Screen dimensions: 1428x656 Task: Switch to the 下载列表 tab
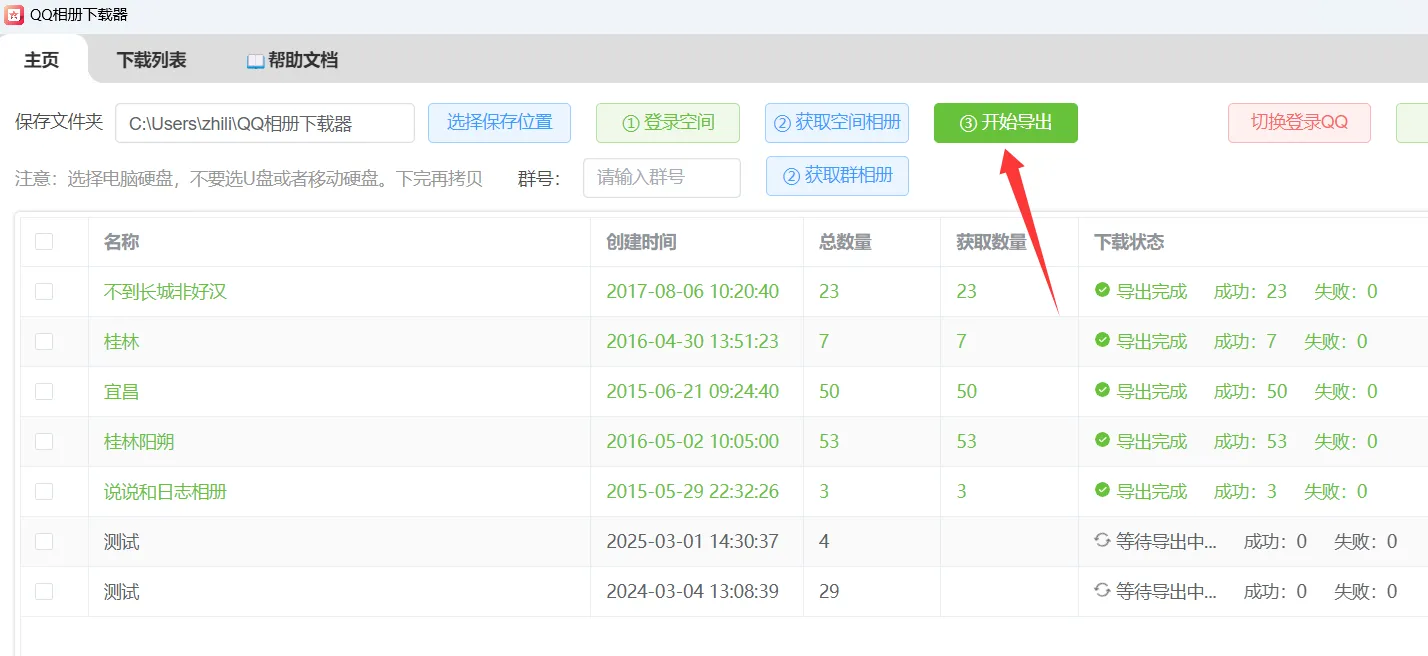pos(151,60)
